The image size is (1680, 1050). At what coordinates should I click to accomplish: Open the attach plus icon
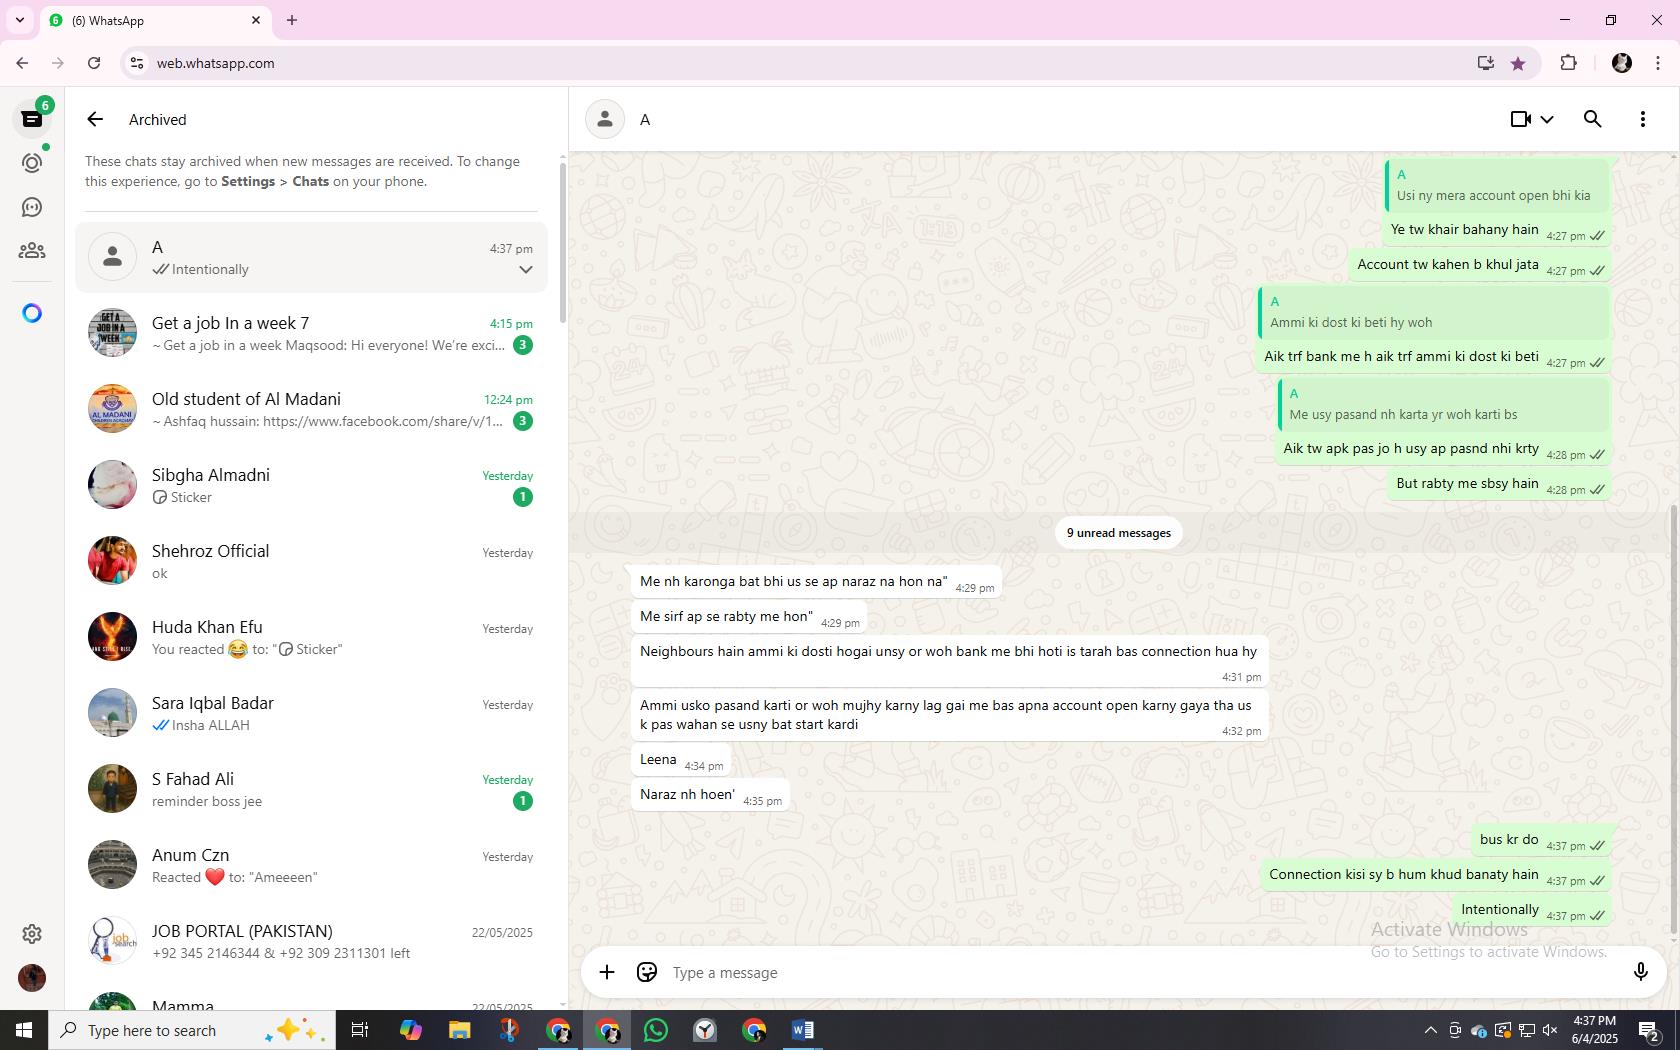[x=607, y=972]
